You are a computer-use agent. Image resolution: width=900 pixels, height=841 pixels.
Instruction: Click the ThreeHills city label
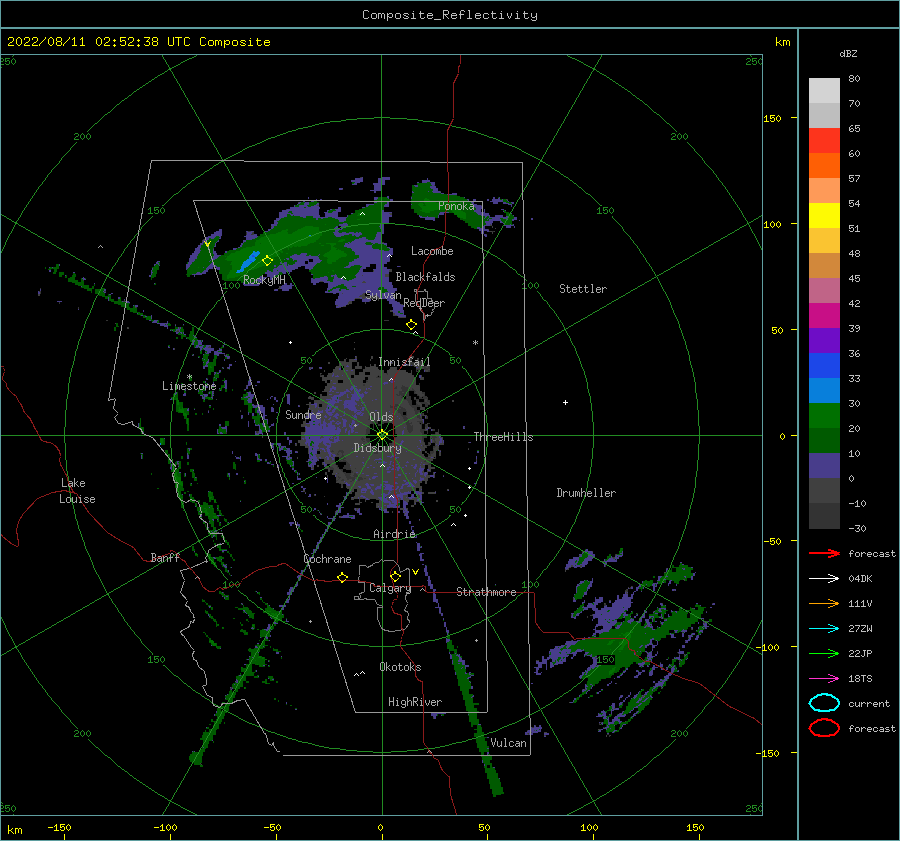[x=503, y=437]
